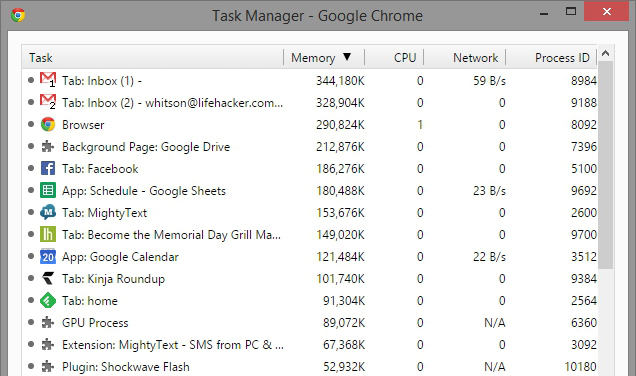The image size is (636, 376).
Task: Select the 'GPU Process' row
Action: [309, 322]
